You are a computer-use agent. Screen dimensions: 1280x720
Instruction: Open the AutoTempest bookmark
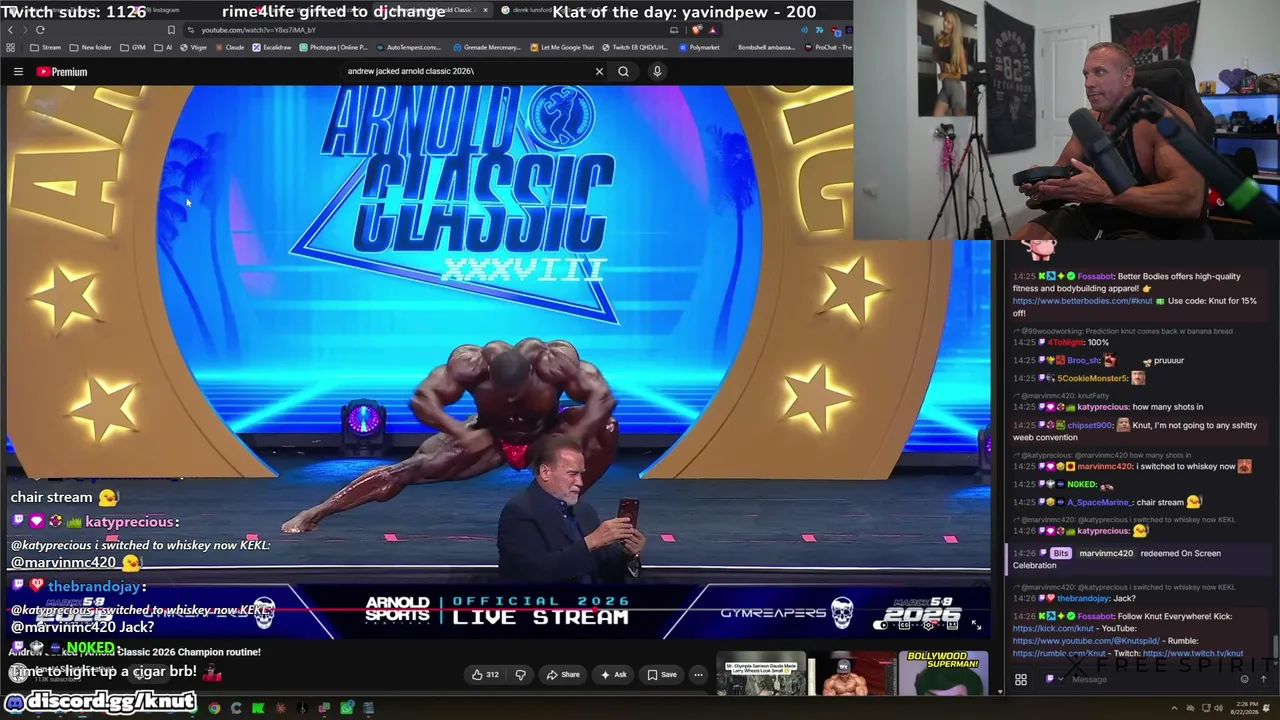[408, 47]
